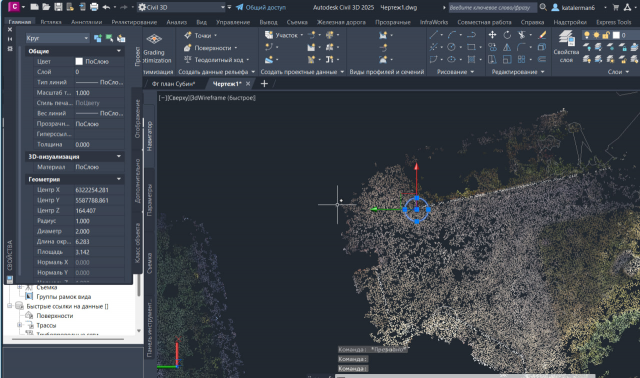Viewport: 640px width, 378px height.
Task: Toggle auto-hide on properties palette
Action: coord(10,39)
